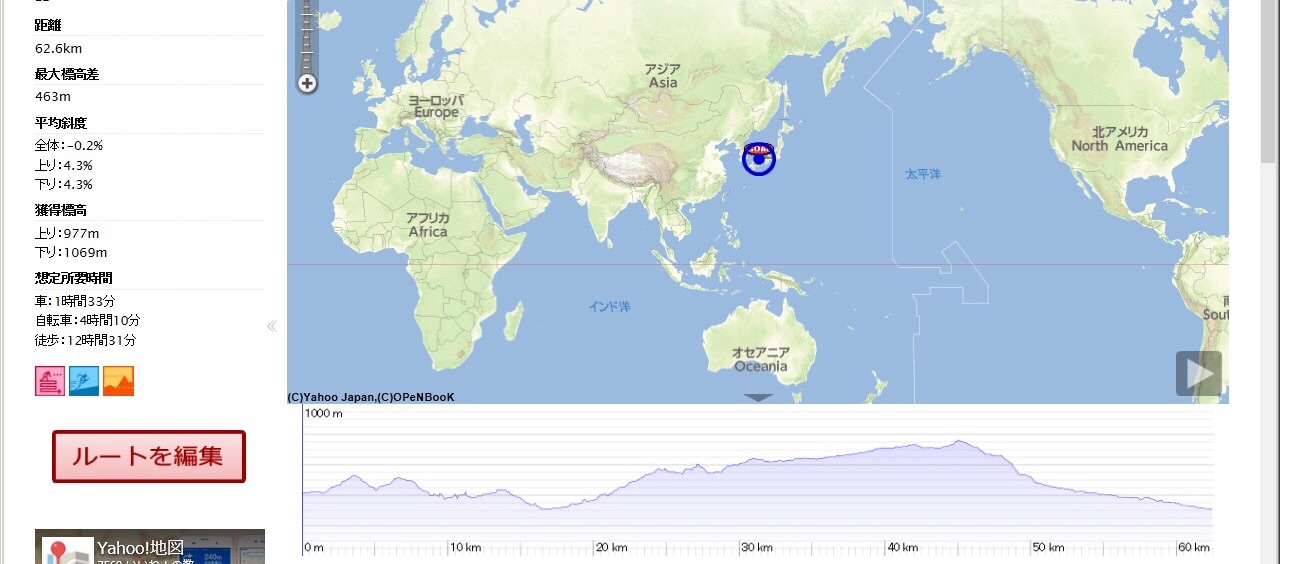1291x564 pixels.
Task: Click the car time 車:1時間33分
Action: (75, 301)
